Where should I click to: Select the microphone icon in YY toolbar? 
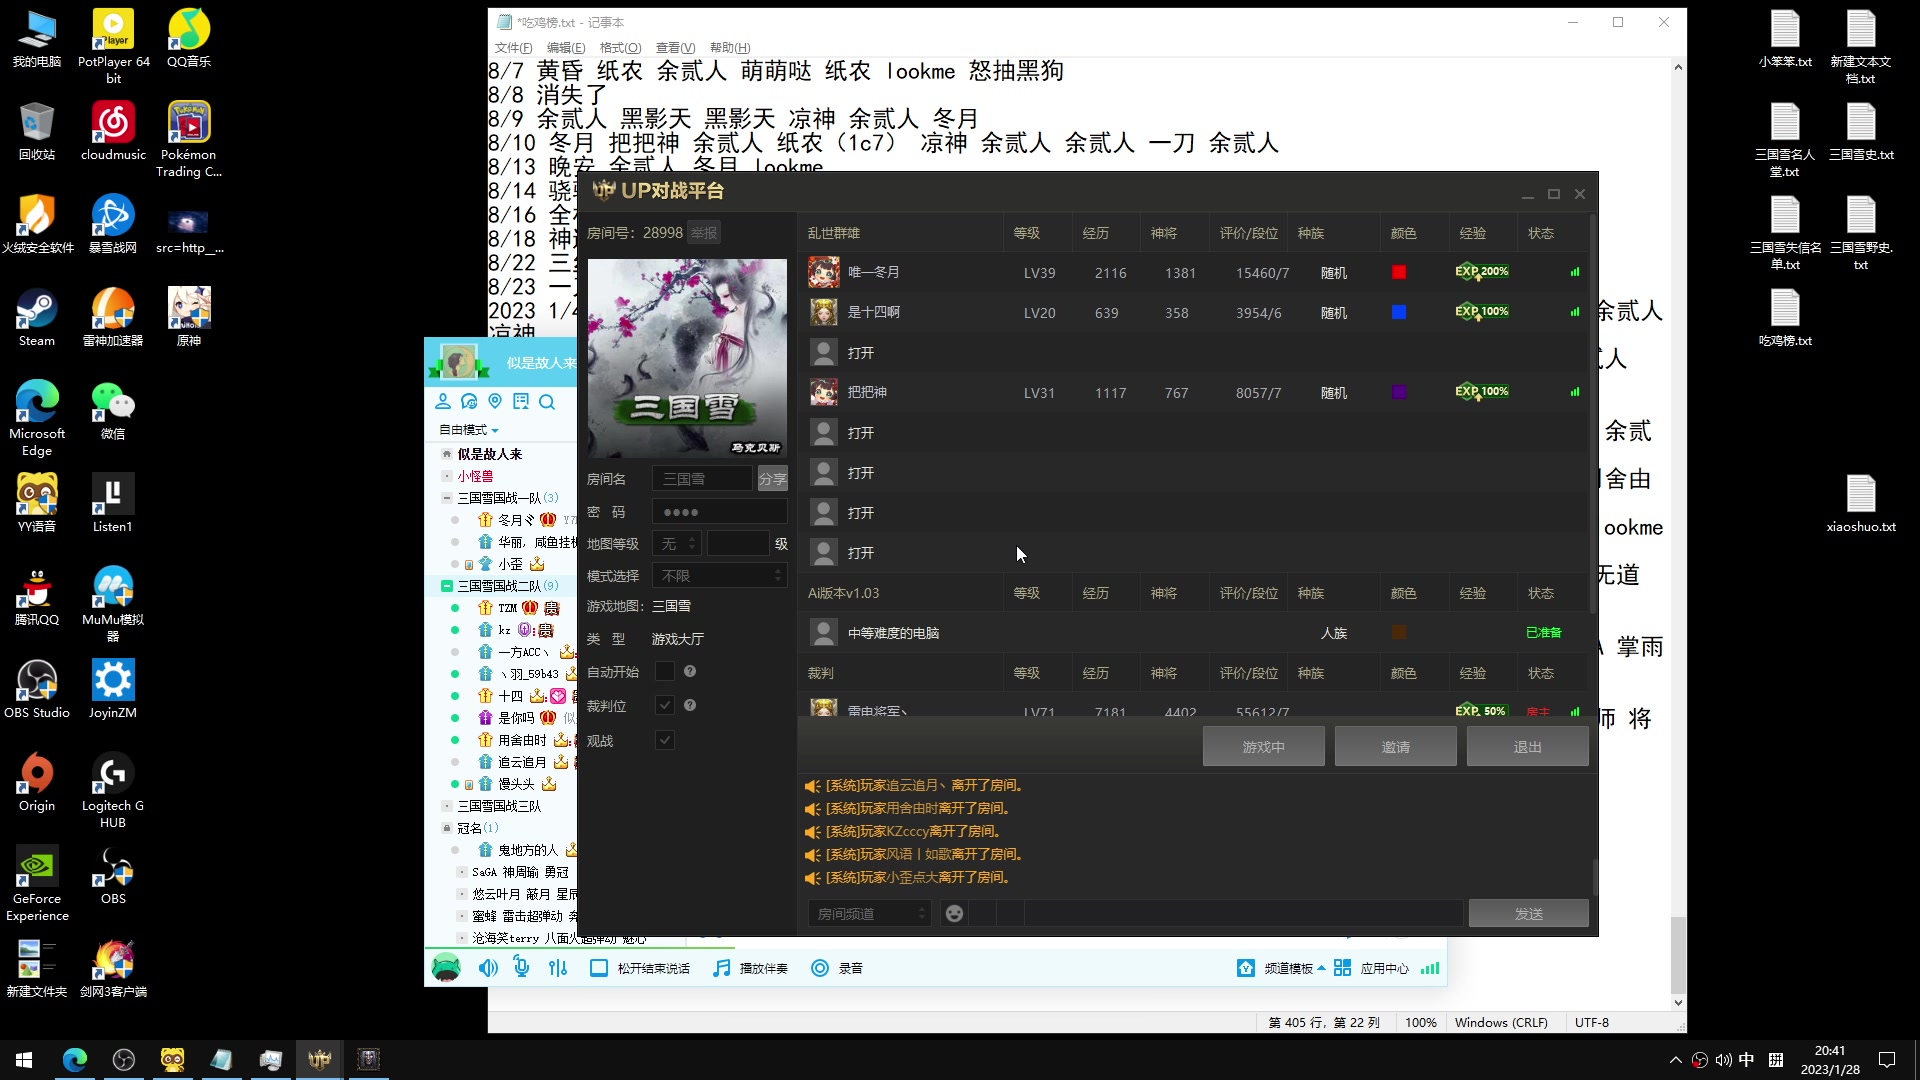pyautogui.click(x=520, y=967)
